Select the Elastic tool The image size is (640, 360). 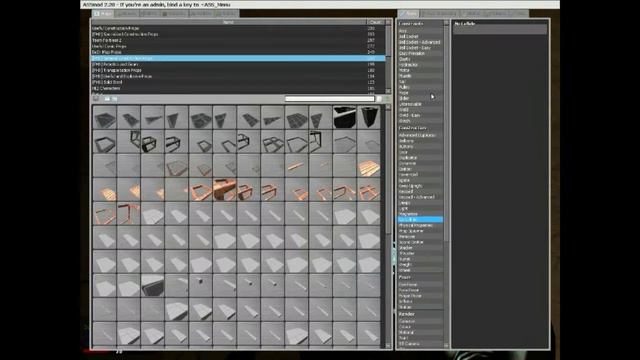pos(420,59)
